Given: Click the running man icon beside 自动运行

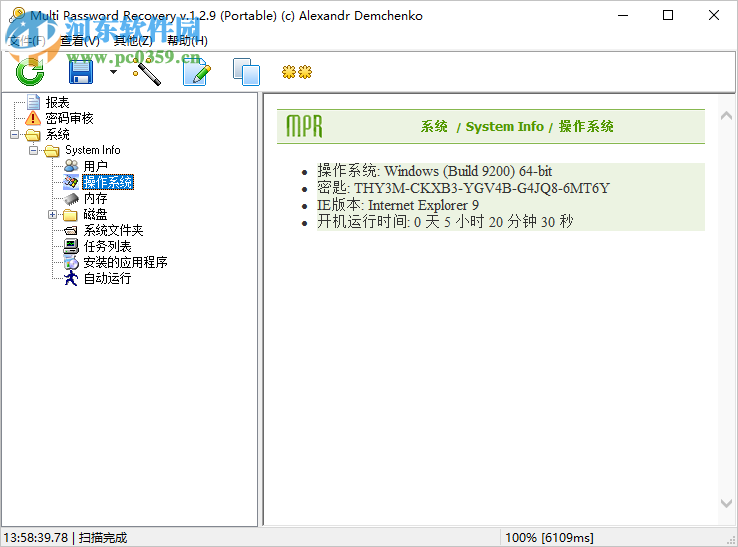Looking at the screenshot, I should [x=71, y=278].
